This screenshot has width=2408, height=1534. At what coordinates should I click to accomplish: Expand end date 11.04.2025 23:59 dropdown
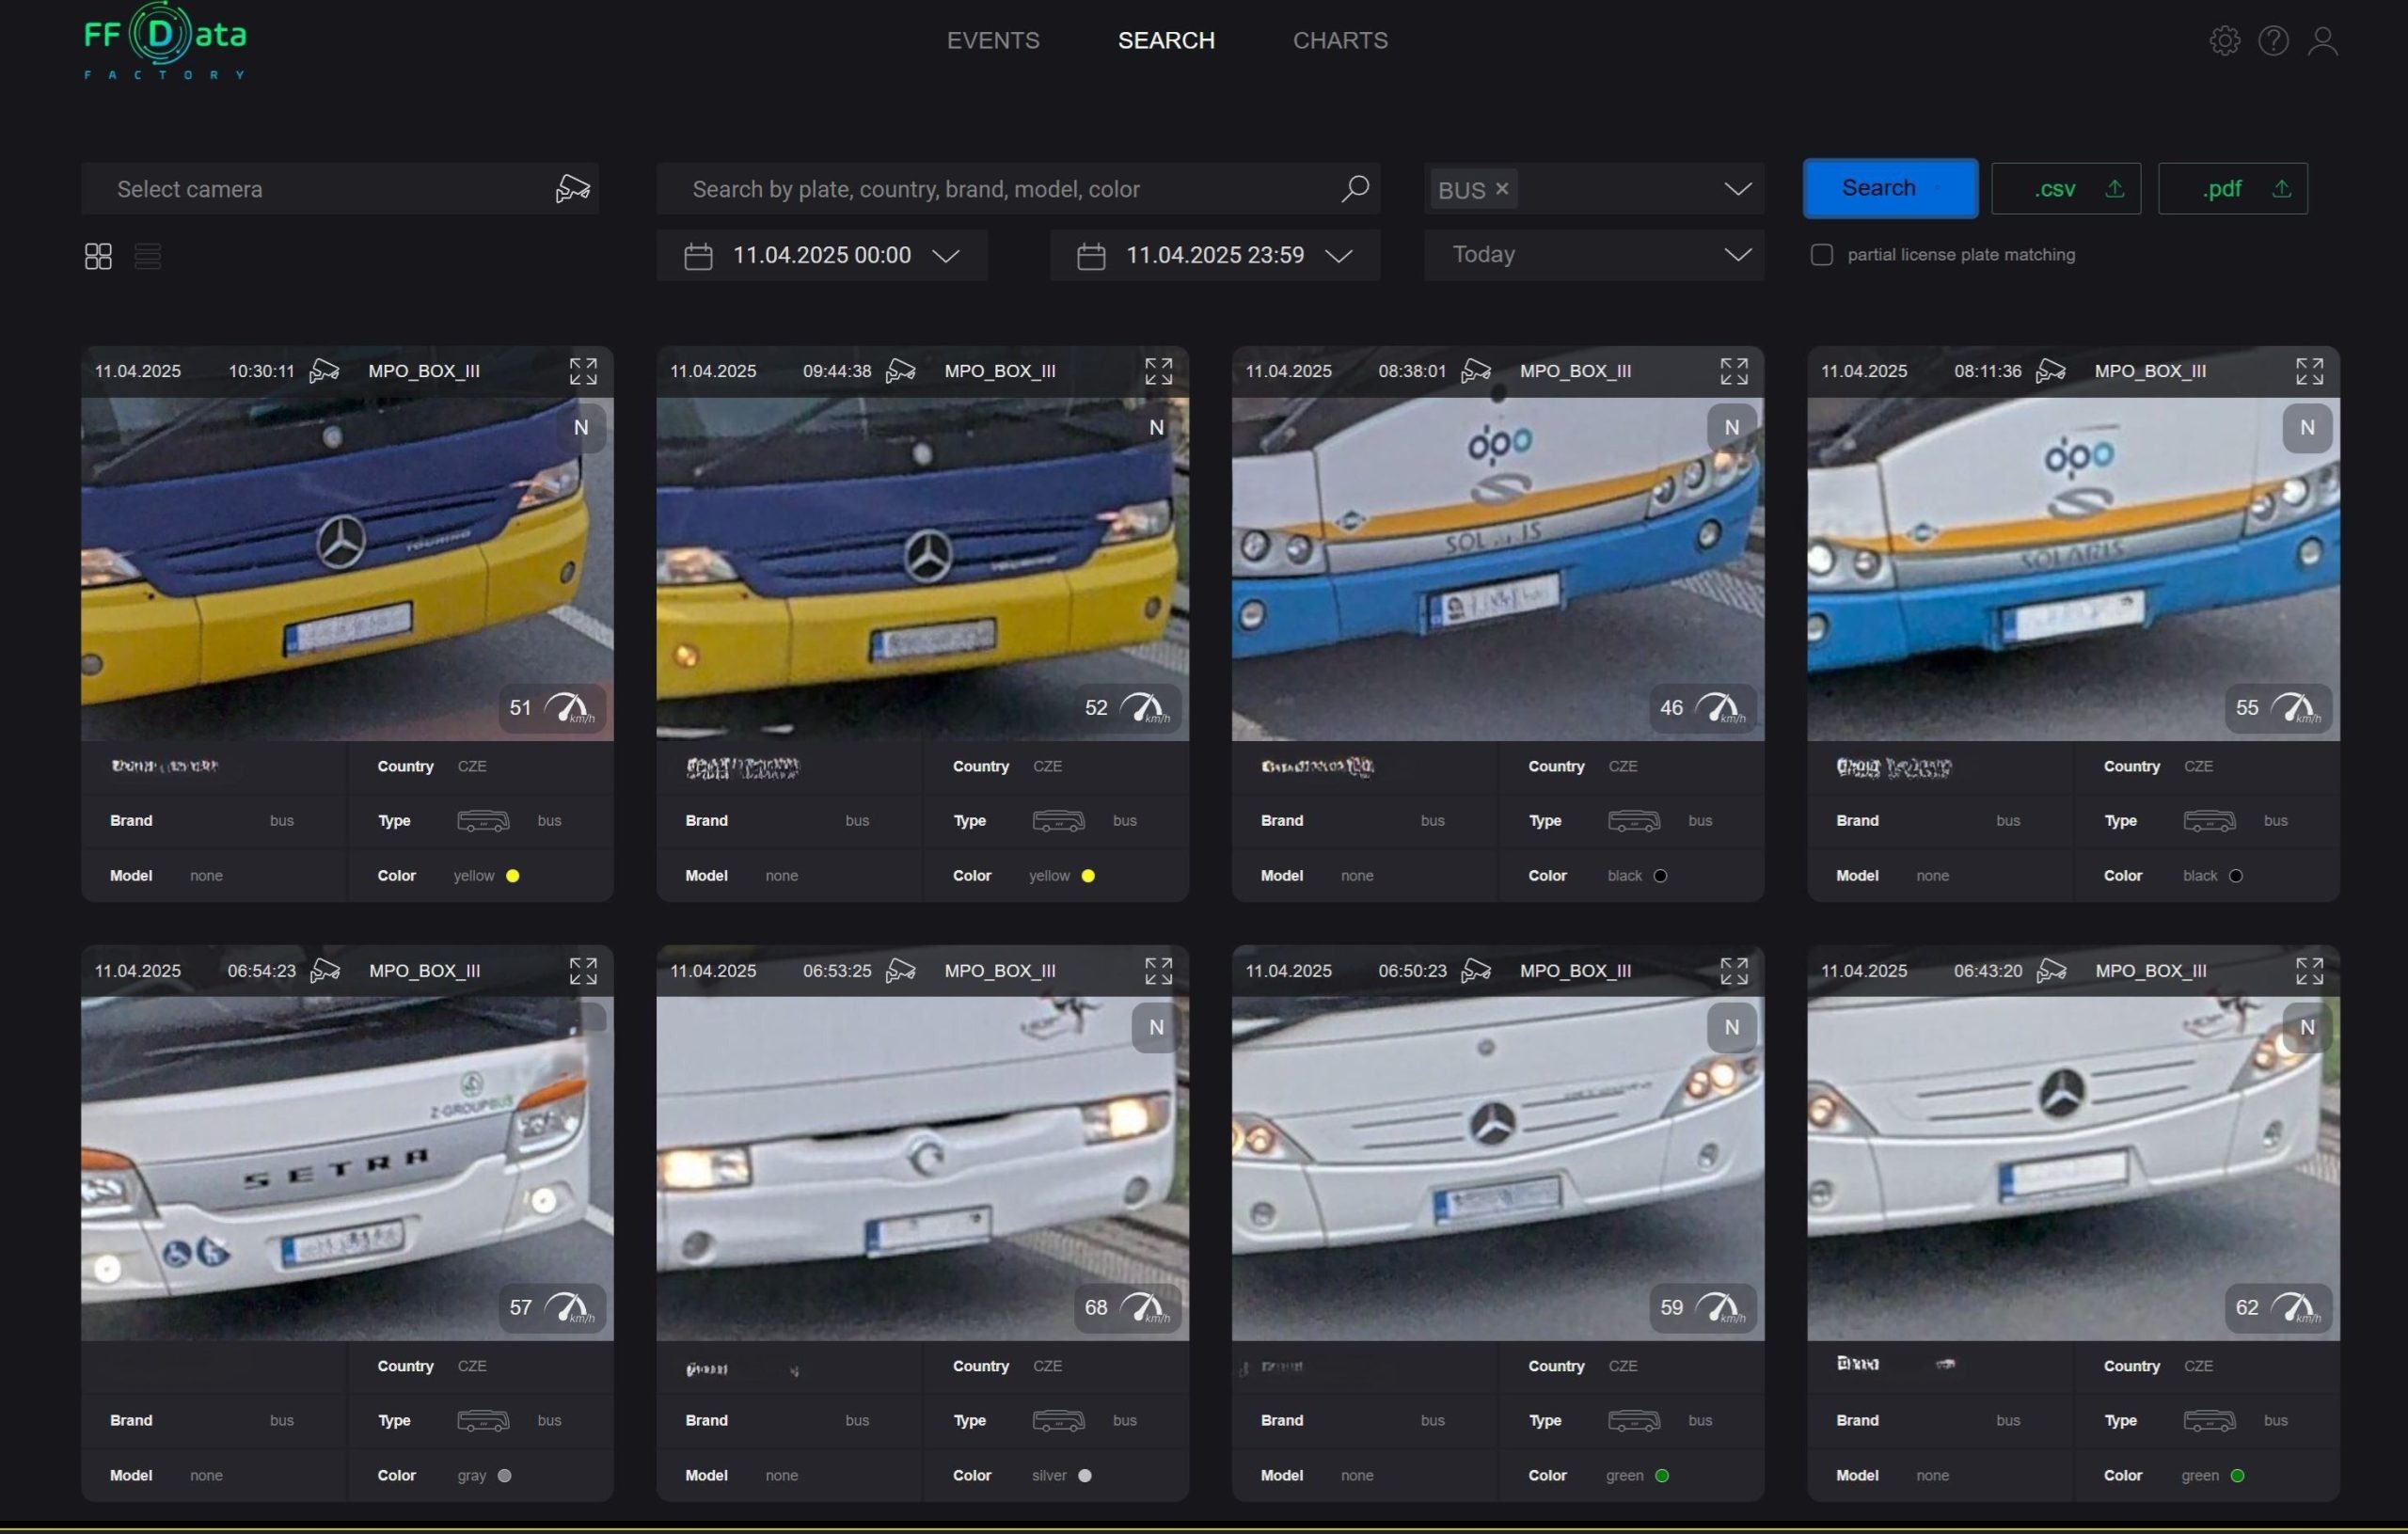[x=1339, y=256]
